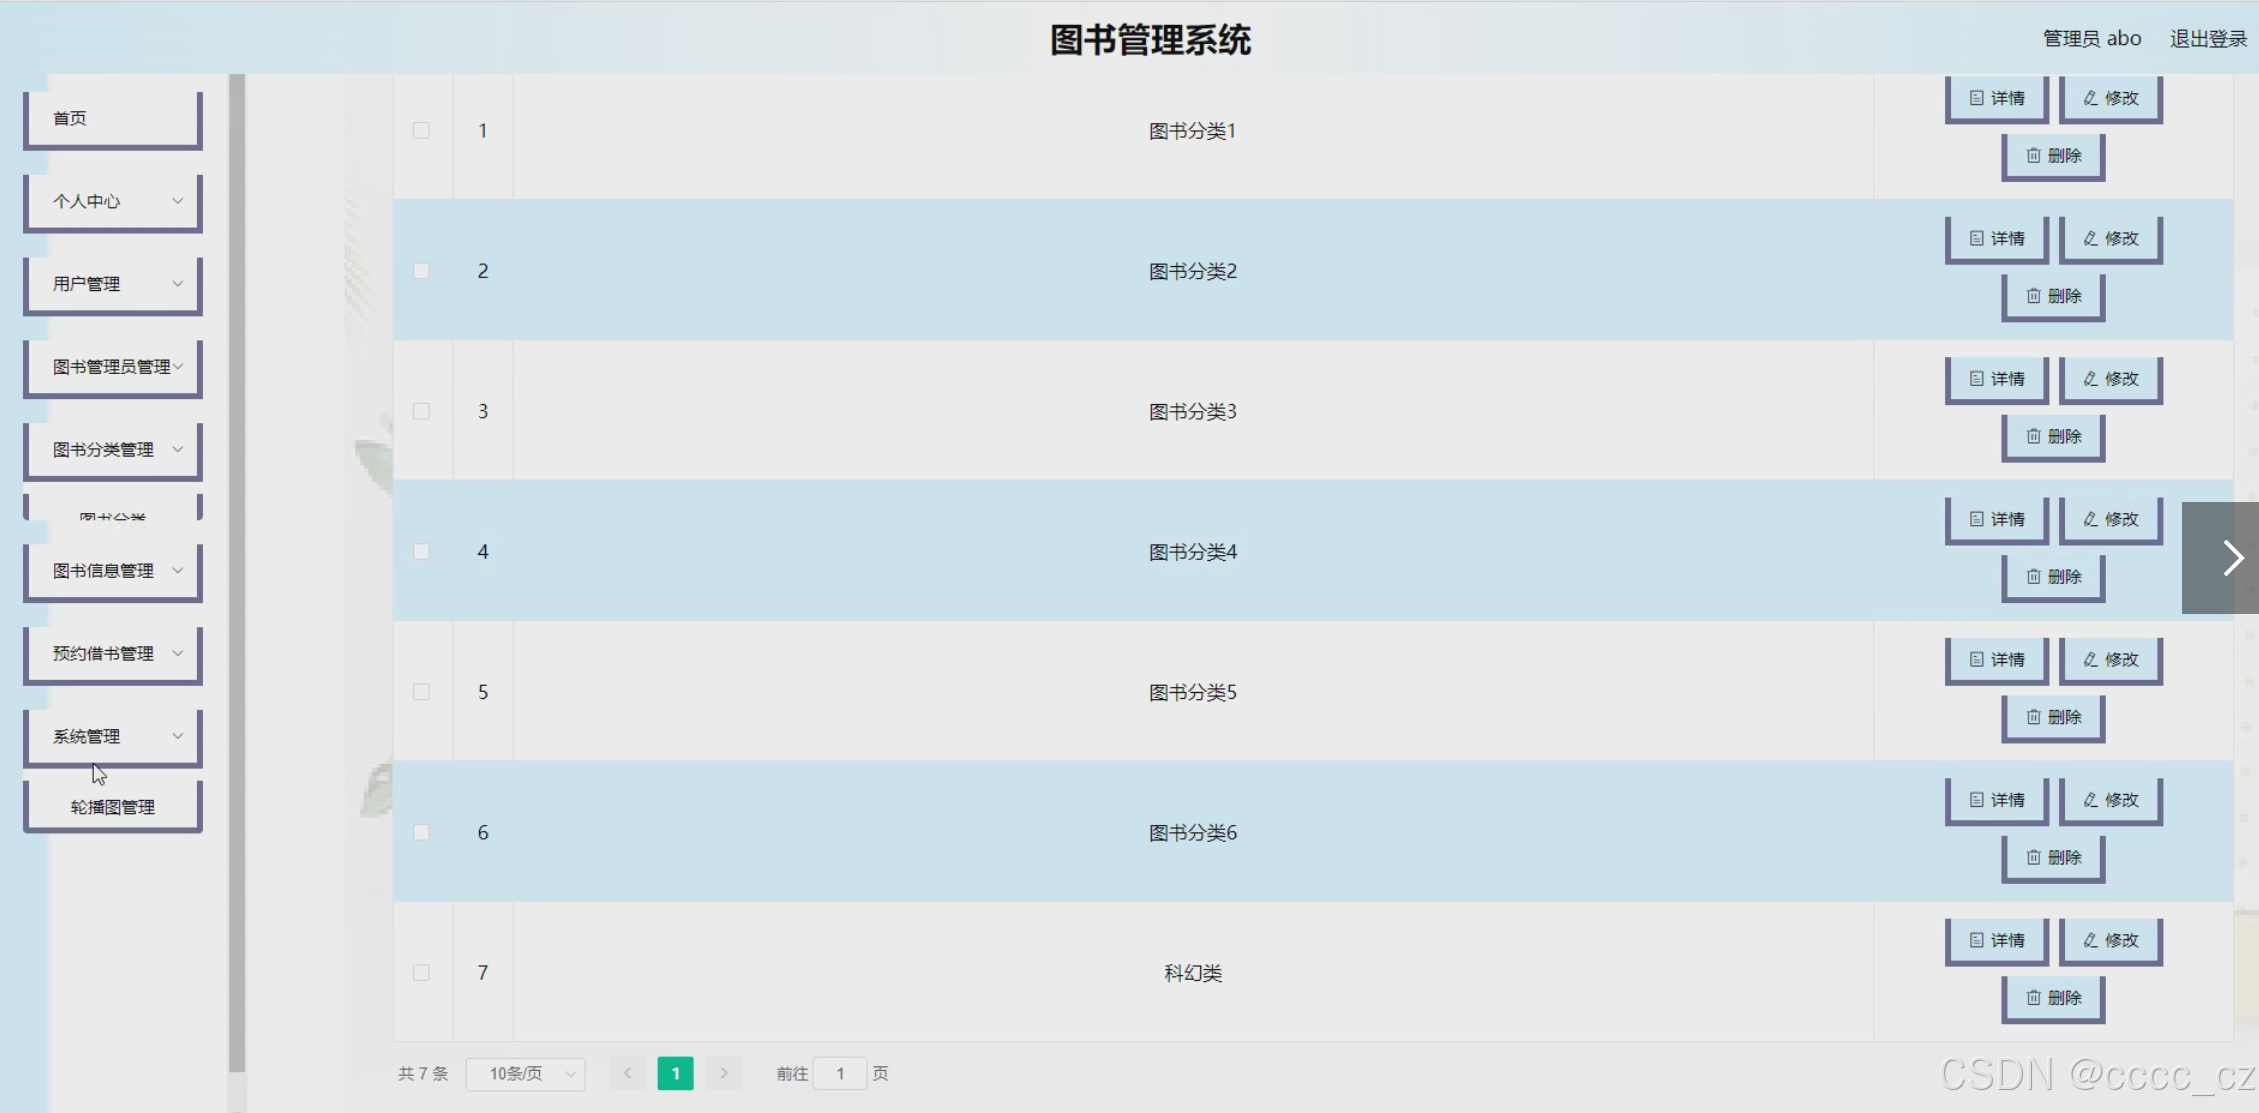This screenshot has width=2259, height=1113.
Task: Click the 删除 trash icon for 图书分类6
Action: [2033, 857]
